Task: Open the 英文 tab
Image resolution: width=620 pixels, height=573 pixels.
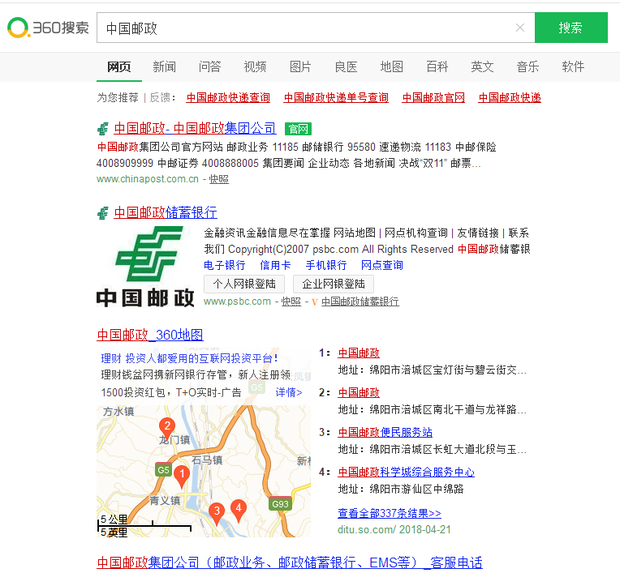Action: point(482,67)
